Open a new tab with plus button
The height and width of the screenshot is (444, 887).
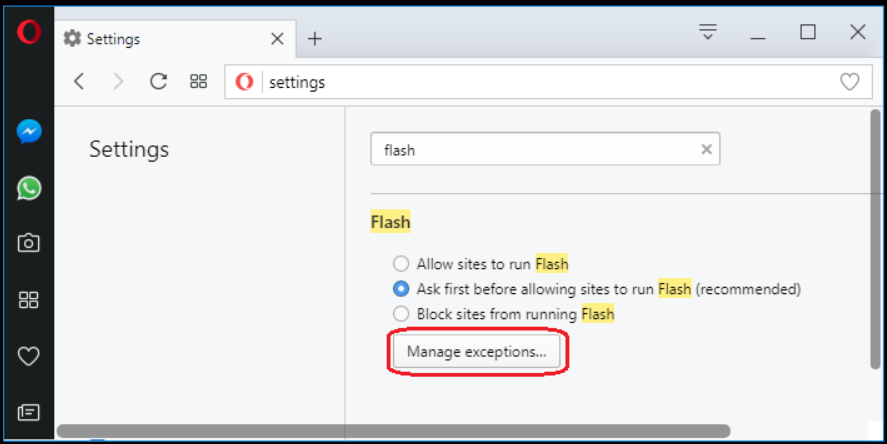pyautogui.click(x=315, y=39)
